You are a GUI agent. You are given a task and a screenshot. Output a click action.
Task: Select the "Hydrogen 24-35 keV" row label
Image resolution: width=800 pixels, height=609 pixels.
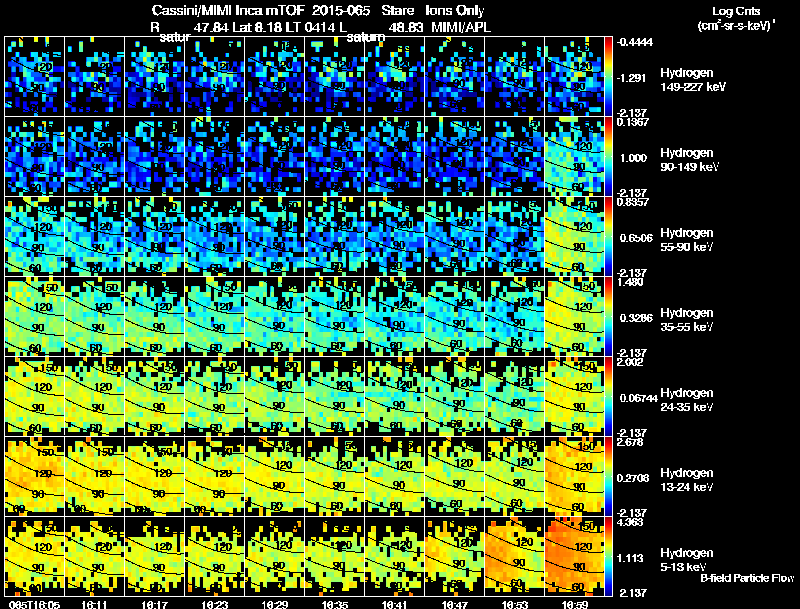coord(687,400)
